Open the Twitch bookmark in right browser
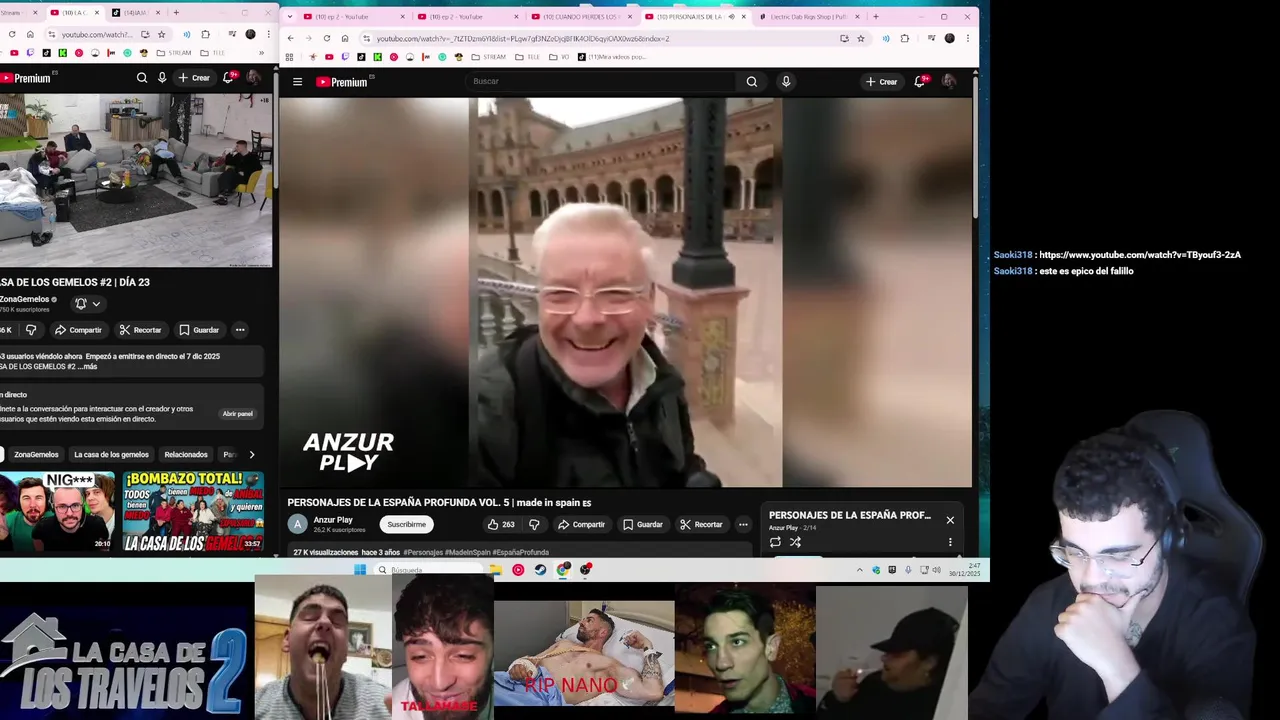 345,57
